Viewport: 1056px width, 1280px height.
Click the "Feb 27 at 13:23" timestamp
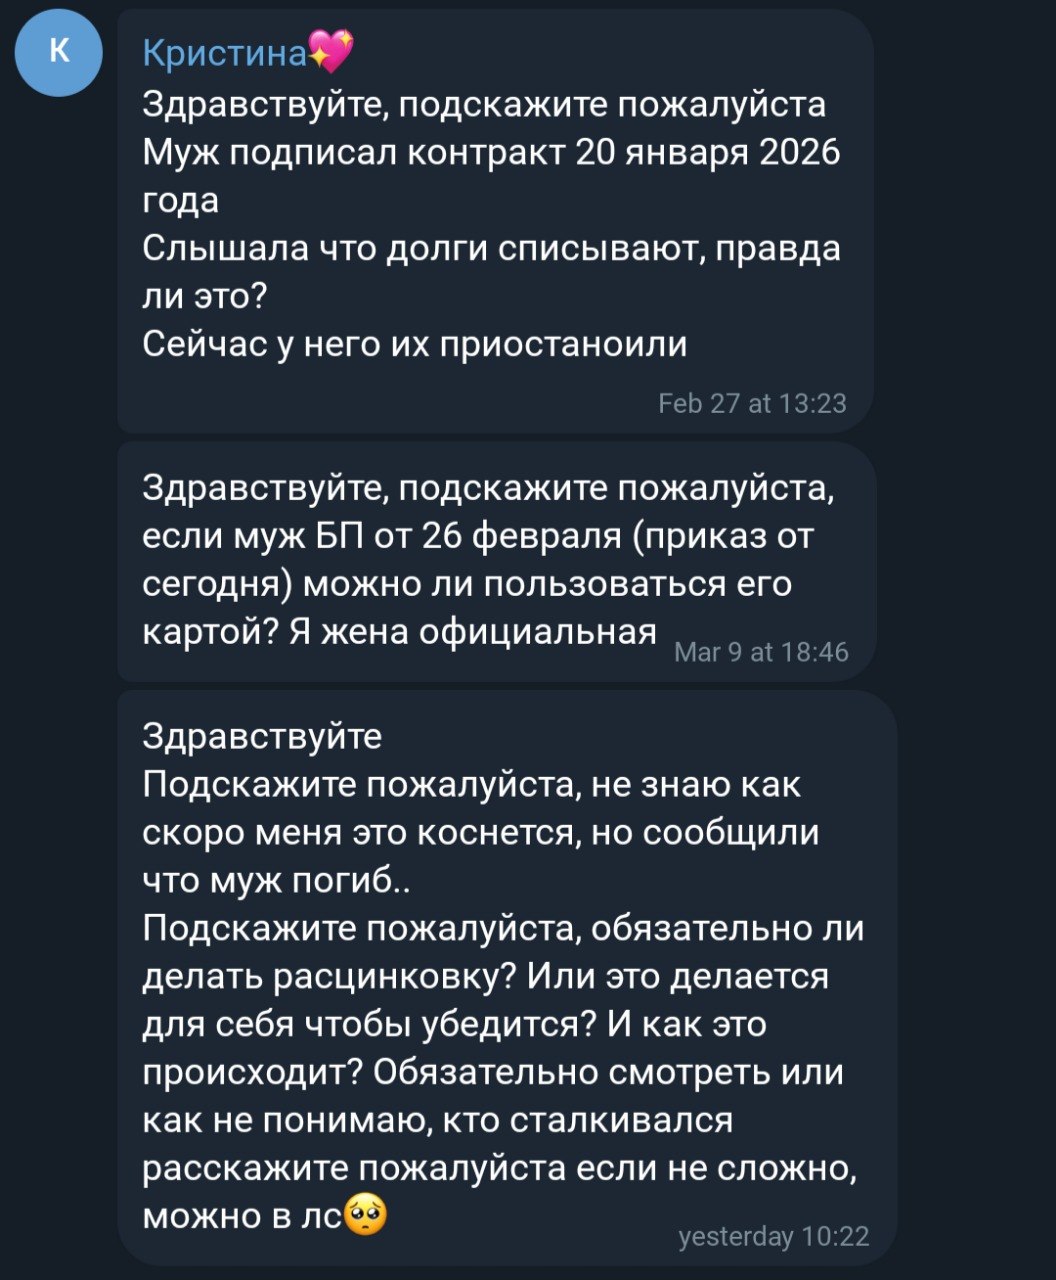[752, 403]
